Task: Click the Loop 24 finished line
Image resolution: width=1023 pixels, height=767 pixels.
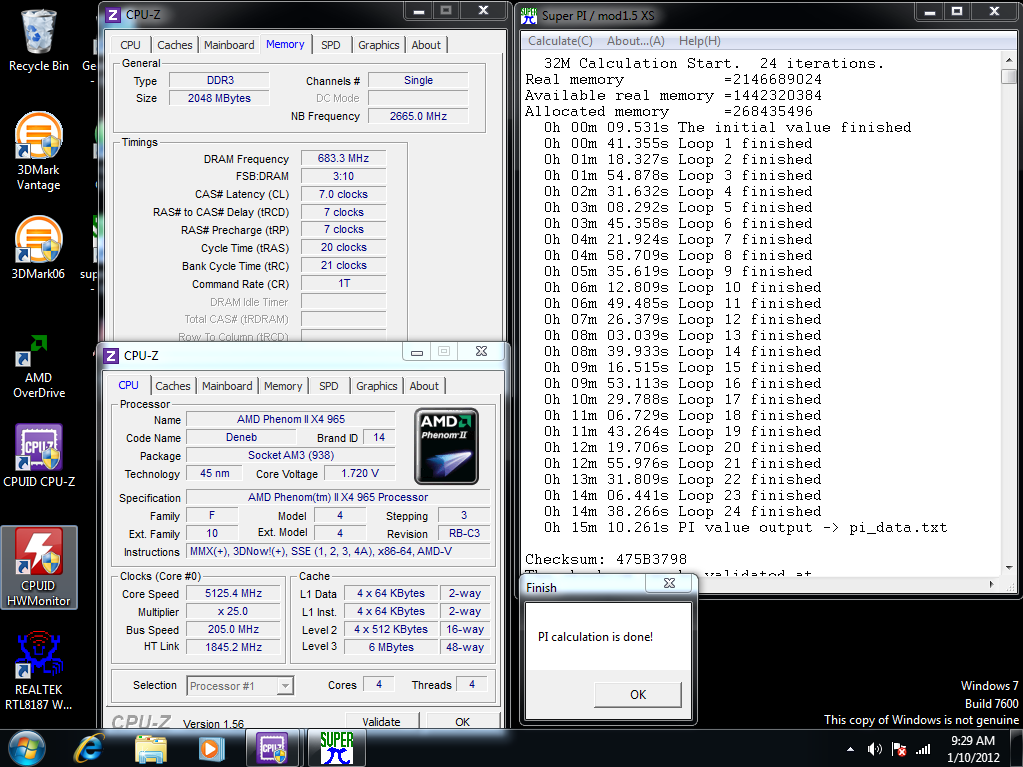Action: click(682, 511)
